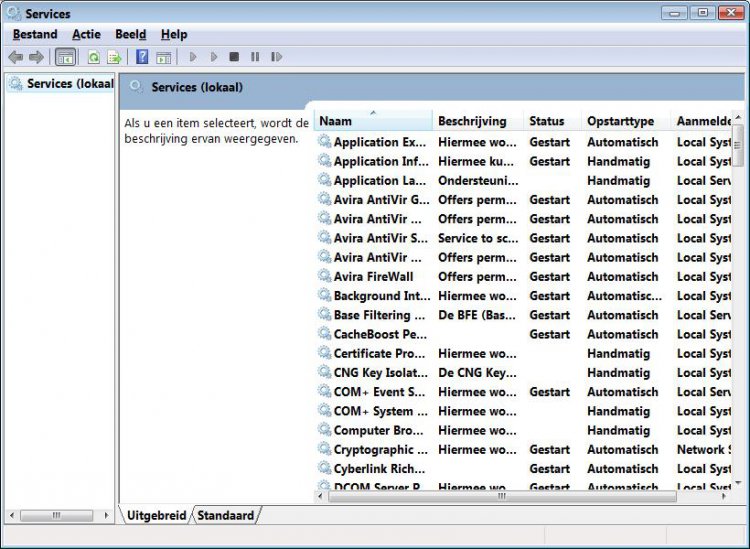750x549 pixels.
Task: Click the service list's horizontal scrollbar thumb
Action: [x=502, y=496]
